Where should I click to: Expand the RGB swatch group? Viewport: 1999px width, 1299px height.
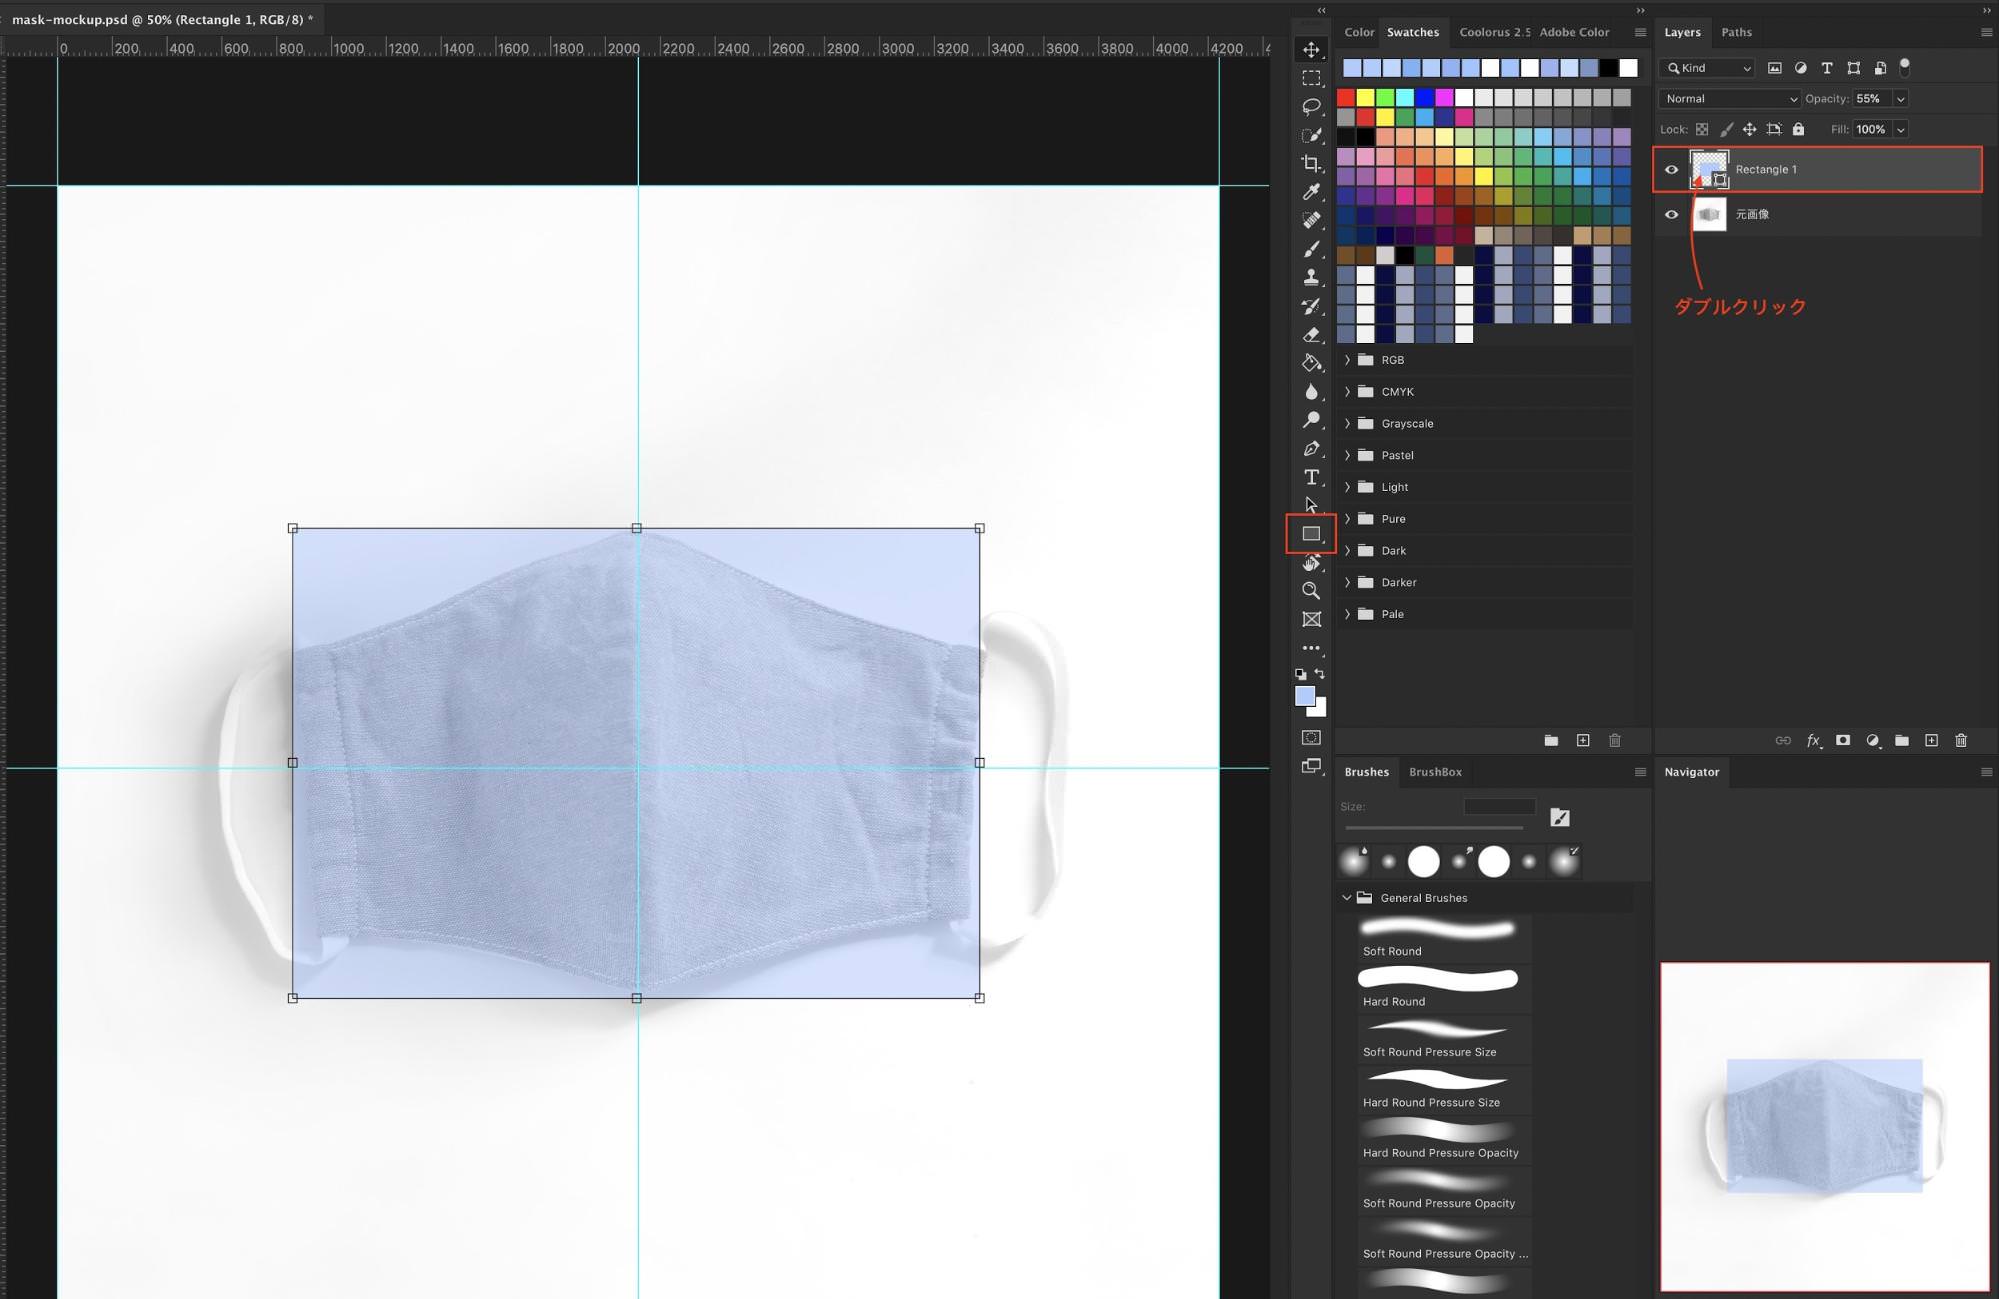coord(1348,360)
